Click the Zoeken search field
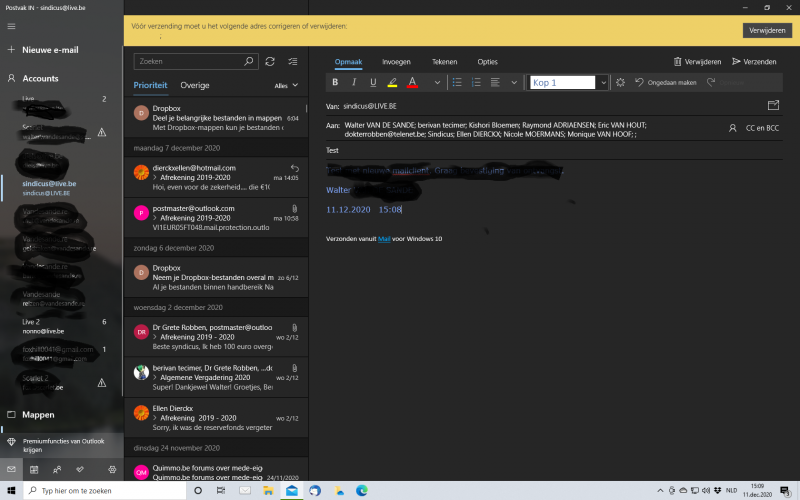Viewport: 800px width, 500px height. [190, 61]
